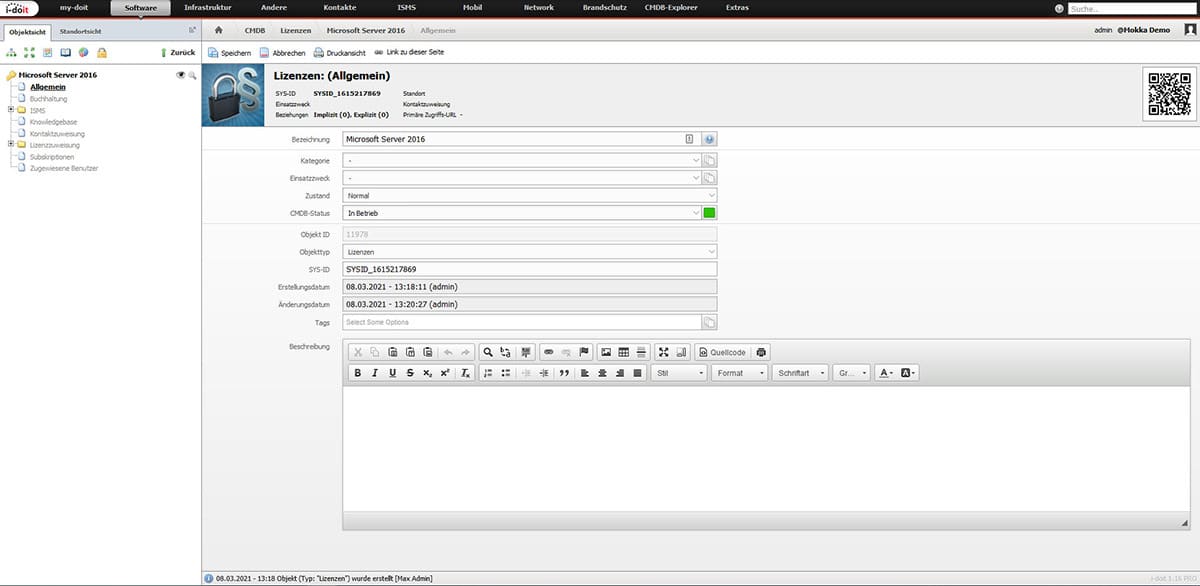Open the Stil dropdown in editor

point(680,373)
